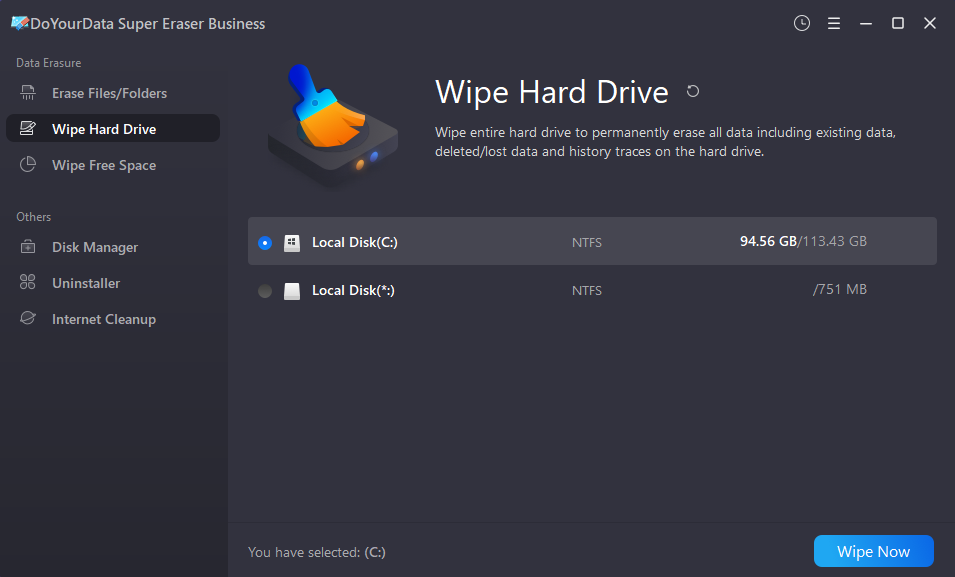Click the large broom hard drive illustration
The width and height of the screenshot is (955, 577).
(333, 125)
